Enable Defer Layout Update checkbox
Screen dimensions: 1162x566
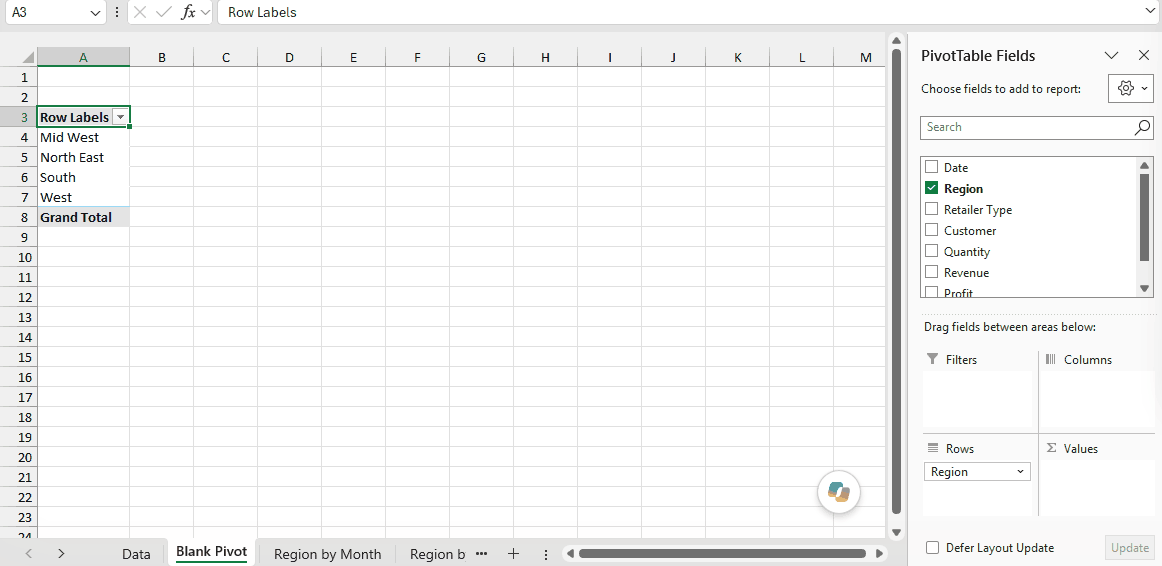[933, 547]
